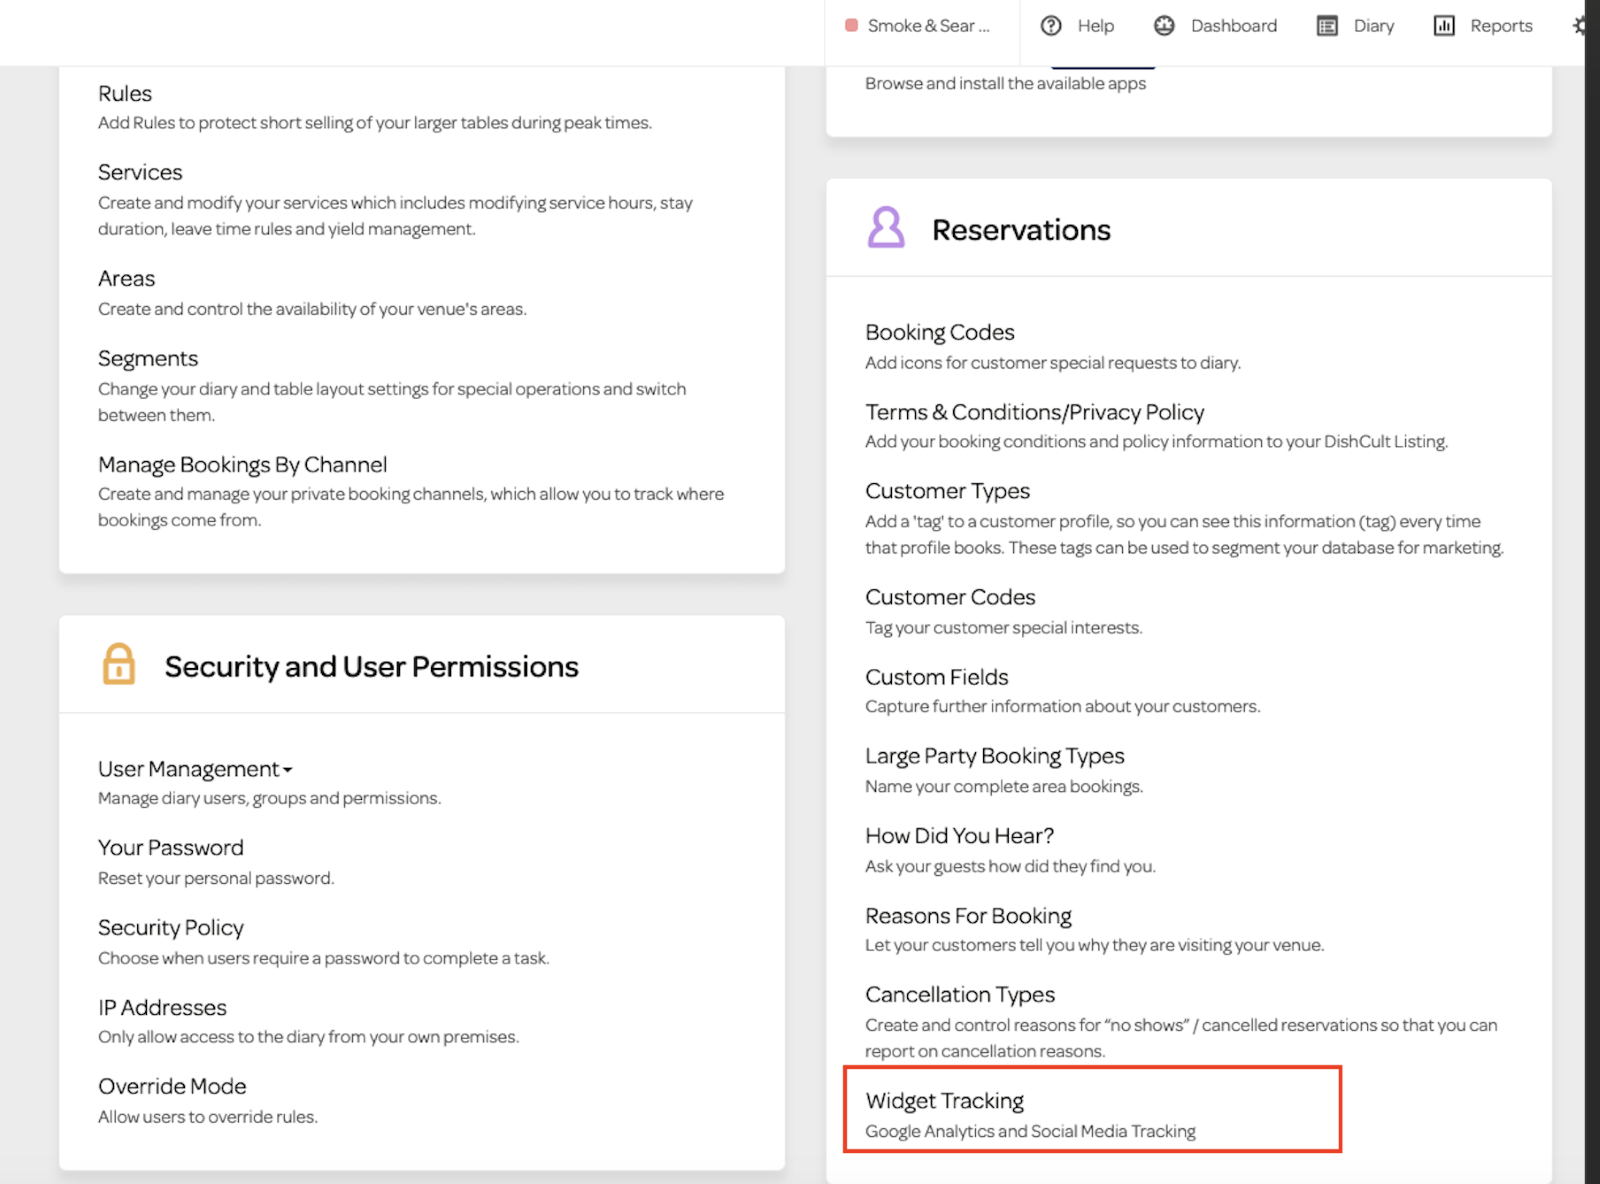
Task: Open the Services settings link
Action: [140, 173]
